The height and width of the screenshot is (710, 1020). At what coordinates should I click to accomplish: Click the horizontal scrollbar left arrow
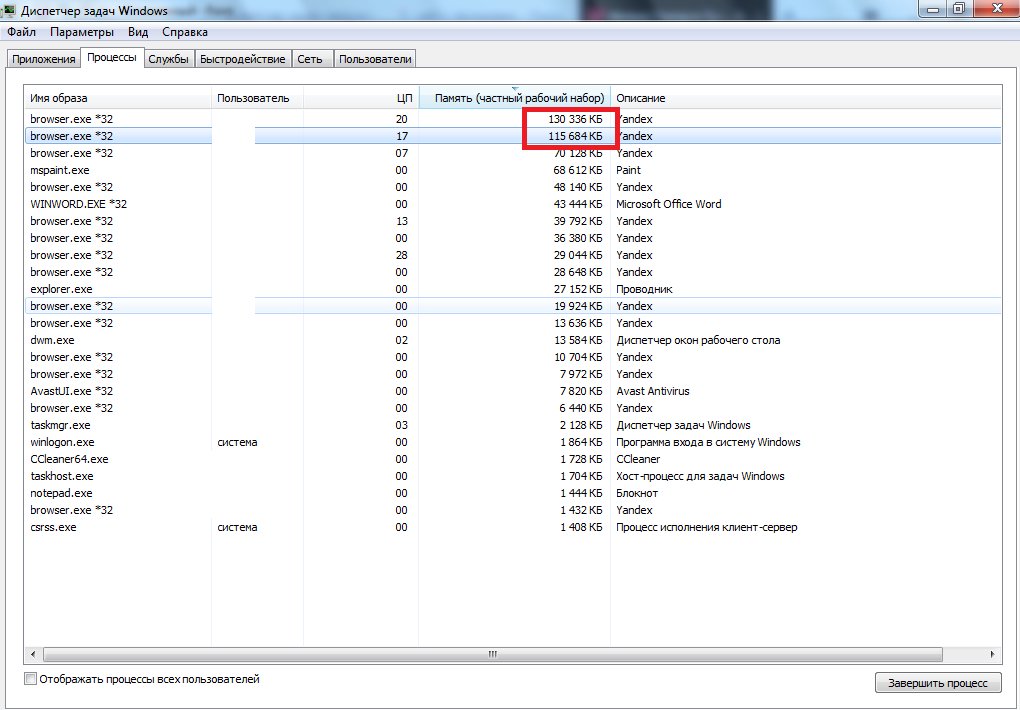tap(33, 654)
